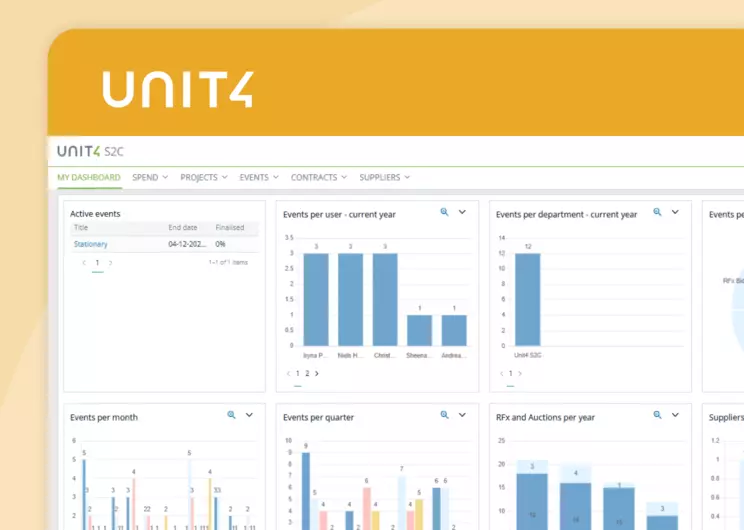
Task: Expand the Spend menu
Action: (150, 177)
